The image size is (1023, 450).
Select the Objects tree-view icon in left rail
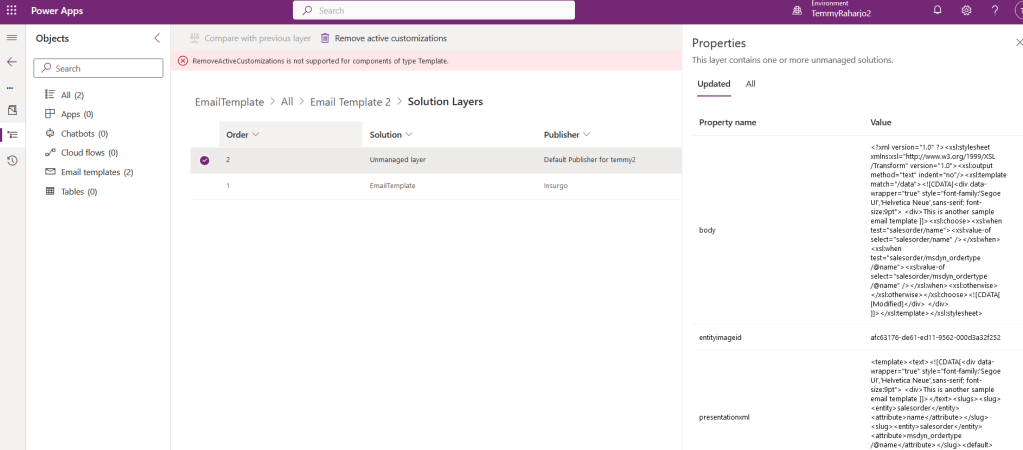(x=12, y=135)
